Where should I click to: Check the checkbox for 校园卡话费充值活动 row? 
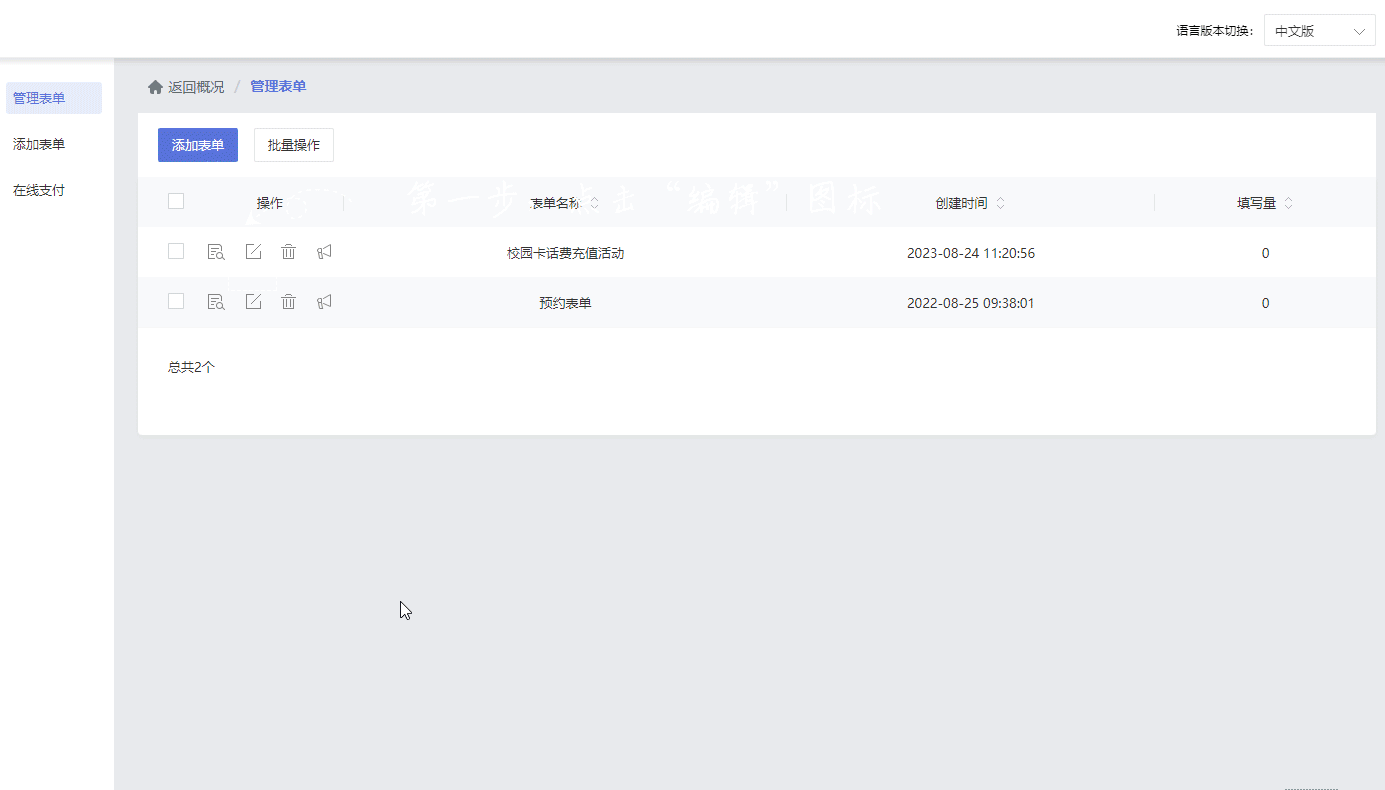point(176,252)
